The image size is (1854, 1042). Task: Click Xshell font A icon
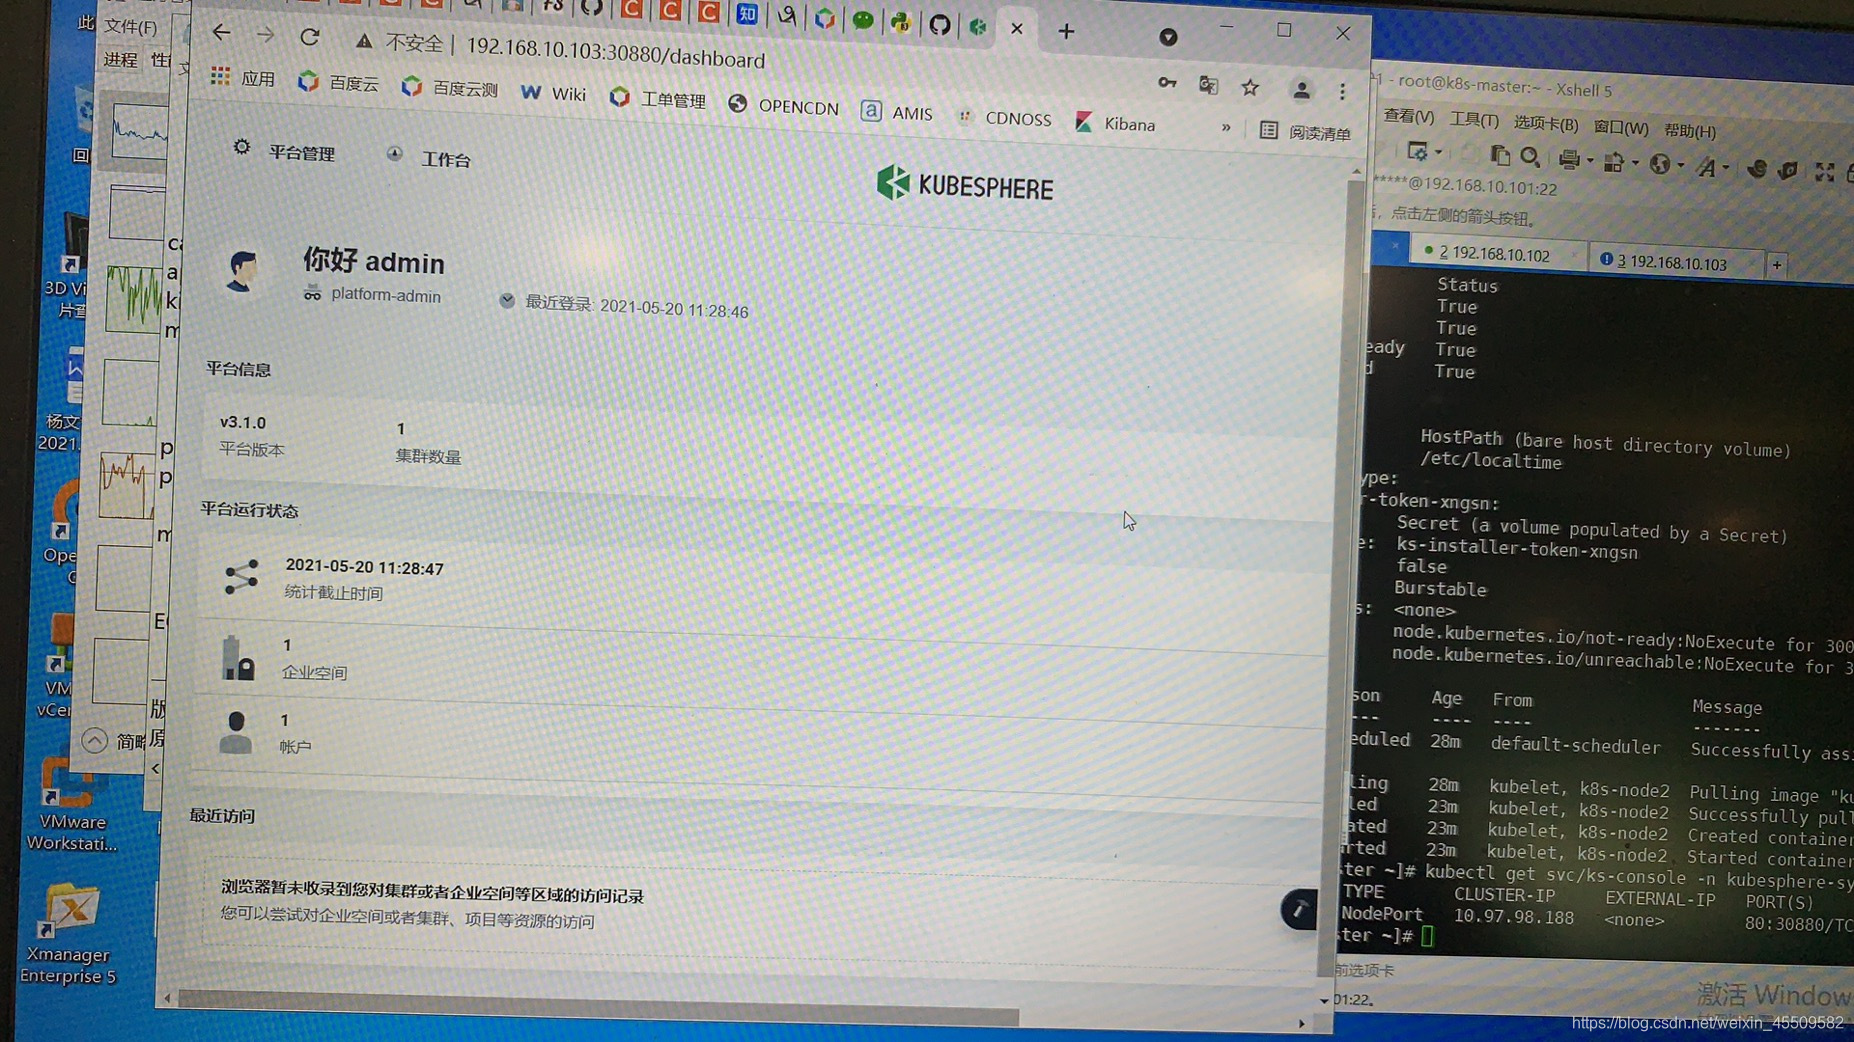(x=1707, y=167)
